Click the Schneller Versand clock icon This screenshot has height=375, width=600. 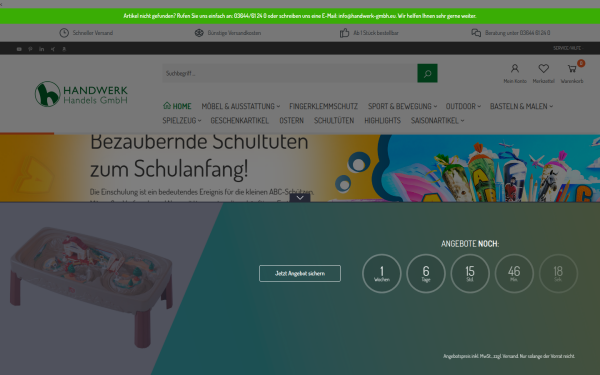click(x=64, y=33)
